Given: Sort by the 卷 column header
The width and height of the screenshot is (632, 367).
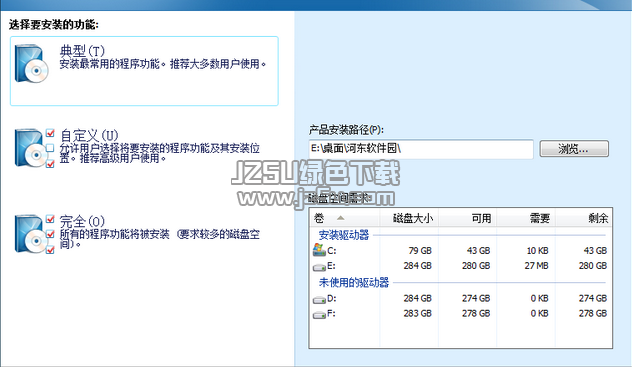Looking at the screenshot, I should click(x=344, y=218).
